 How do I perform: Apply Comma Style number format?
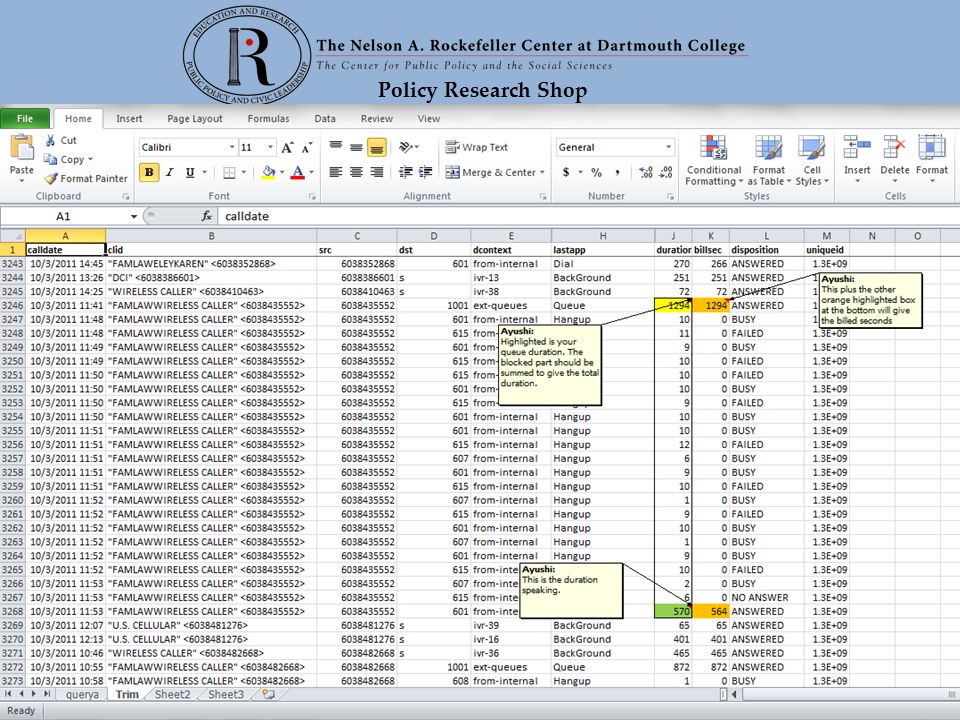point(617,173)
